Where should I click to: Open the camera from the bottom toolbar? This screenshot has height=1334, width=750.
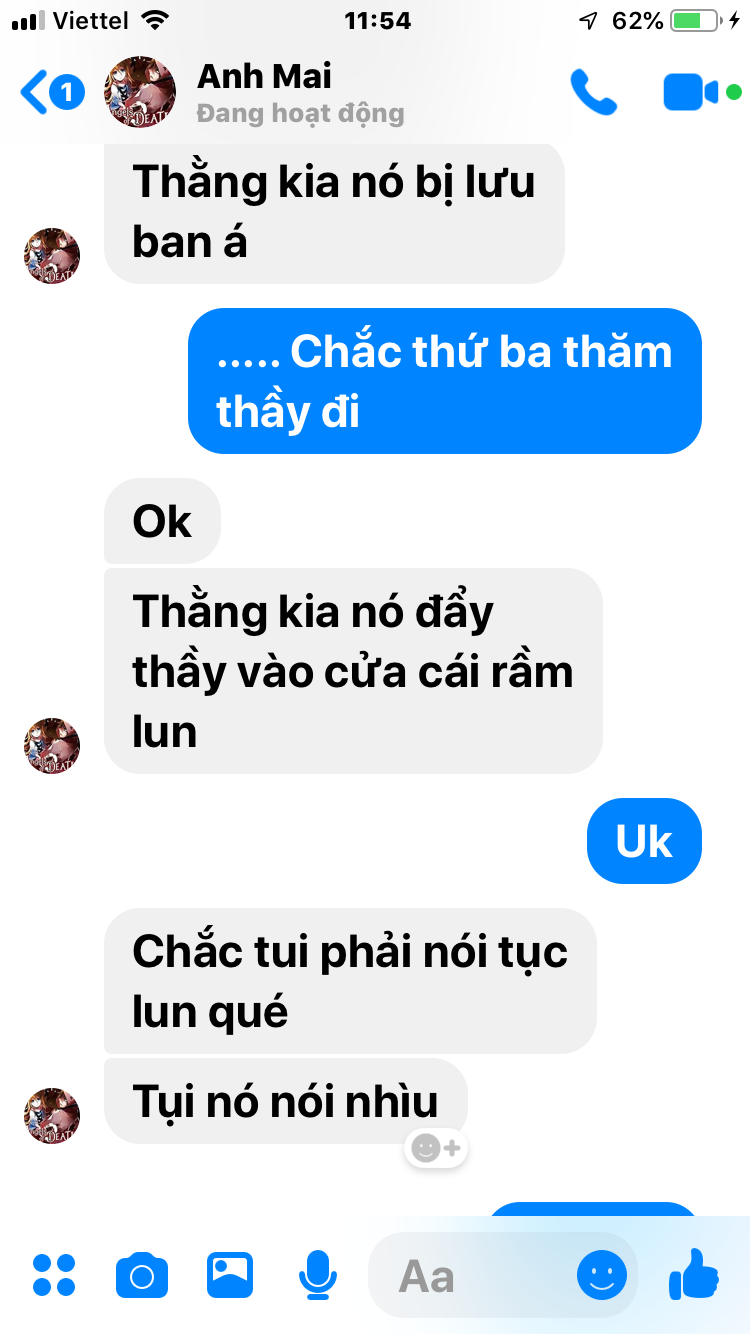tap(142, 1275)
